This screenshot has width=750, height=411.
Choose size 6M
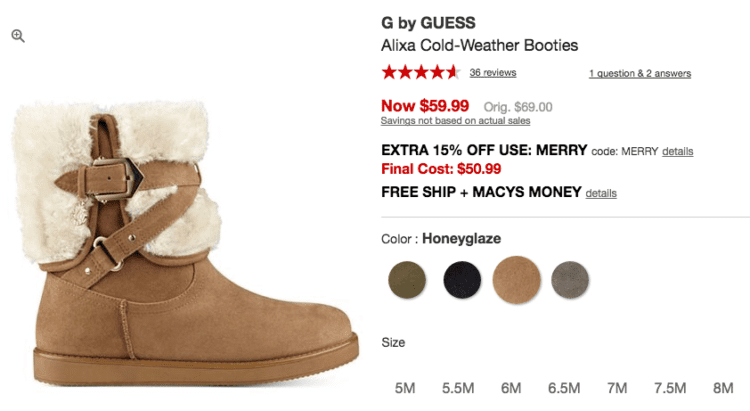tap(511, 388)
